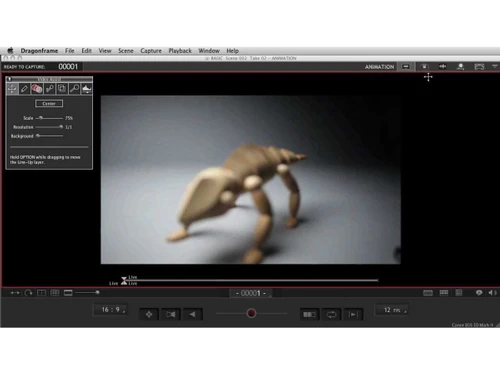The image size is (500, 375).
Task: Select the overlapping layers tool
Action: click(x=62, y=89)
